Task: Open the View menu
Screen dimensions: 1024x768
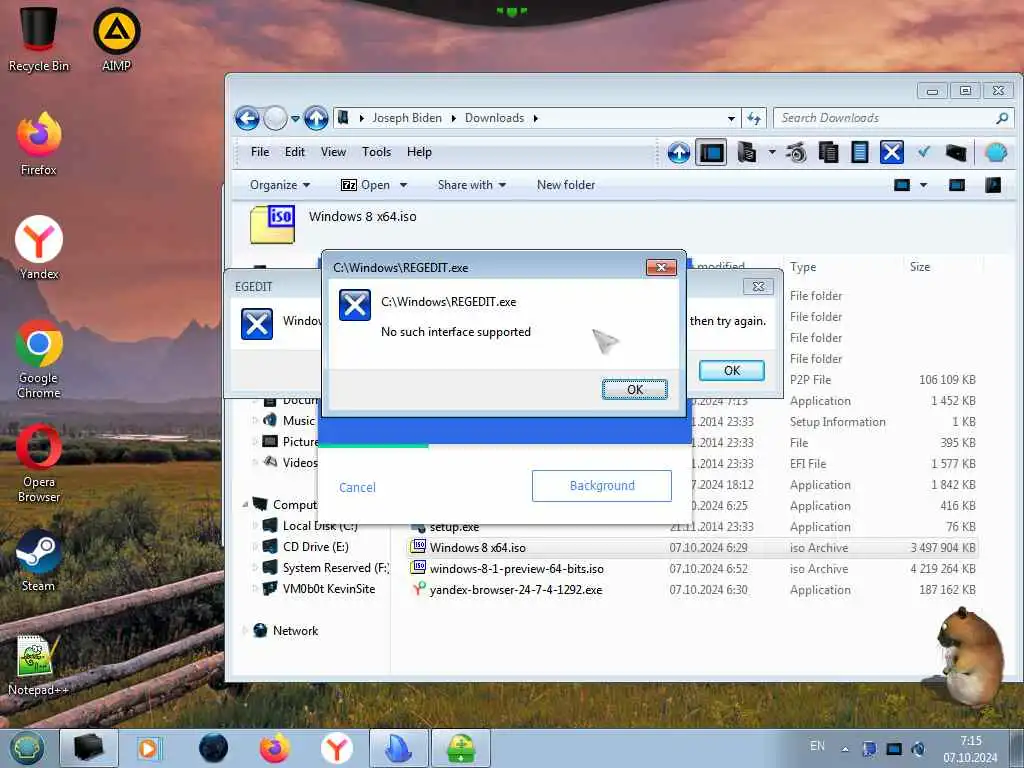Action: coord(333,152)
